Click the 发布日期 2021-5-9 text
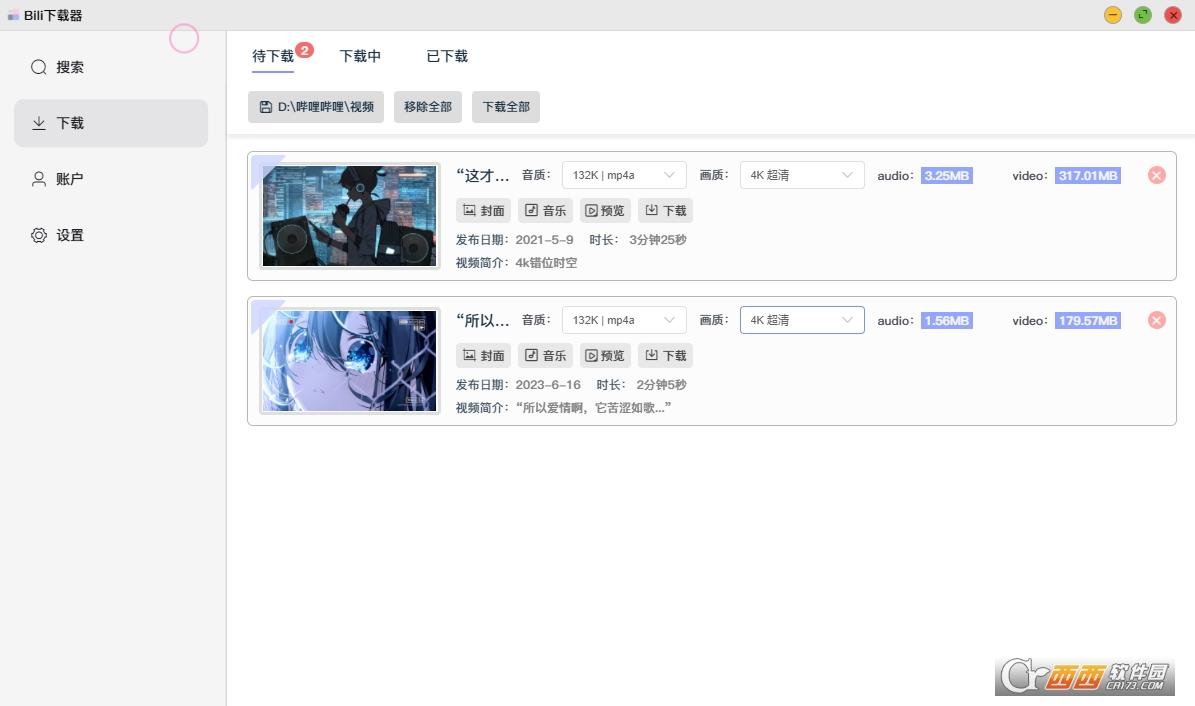The width and height of the screenshot is (1195, 706). pos(514,239)
